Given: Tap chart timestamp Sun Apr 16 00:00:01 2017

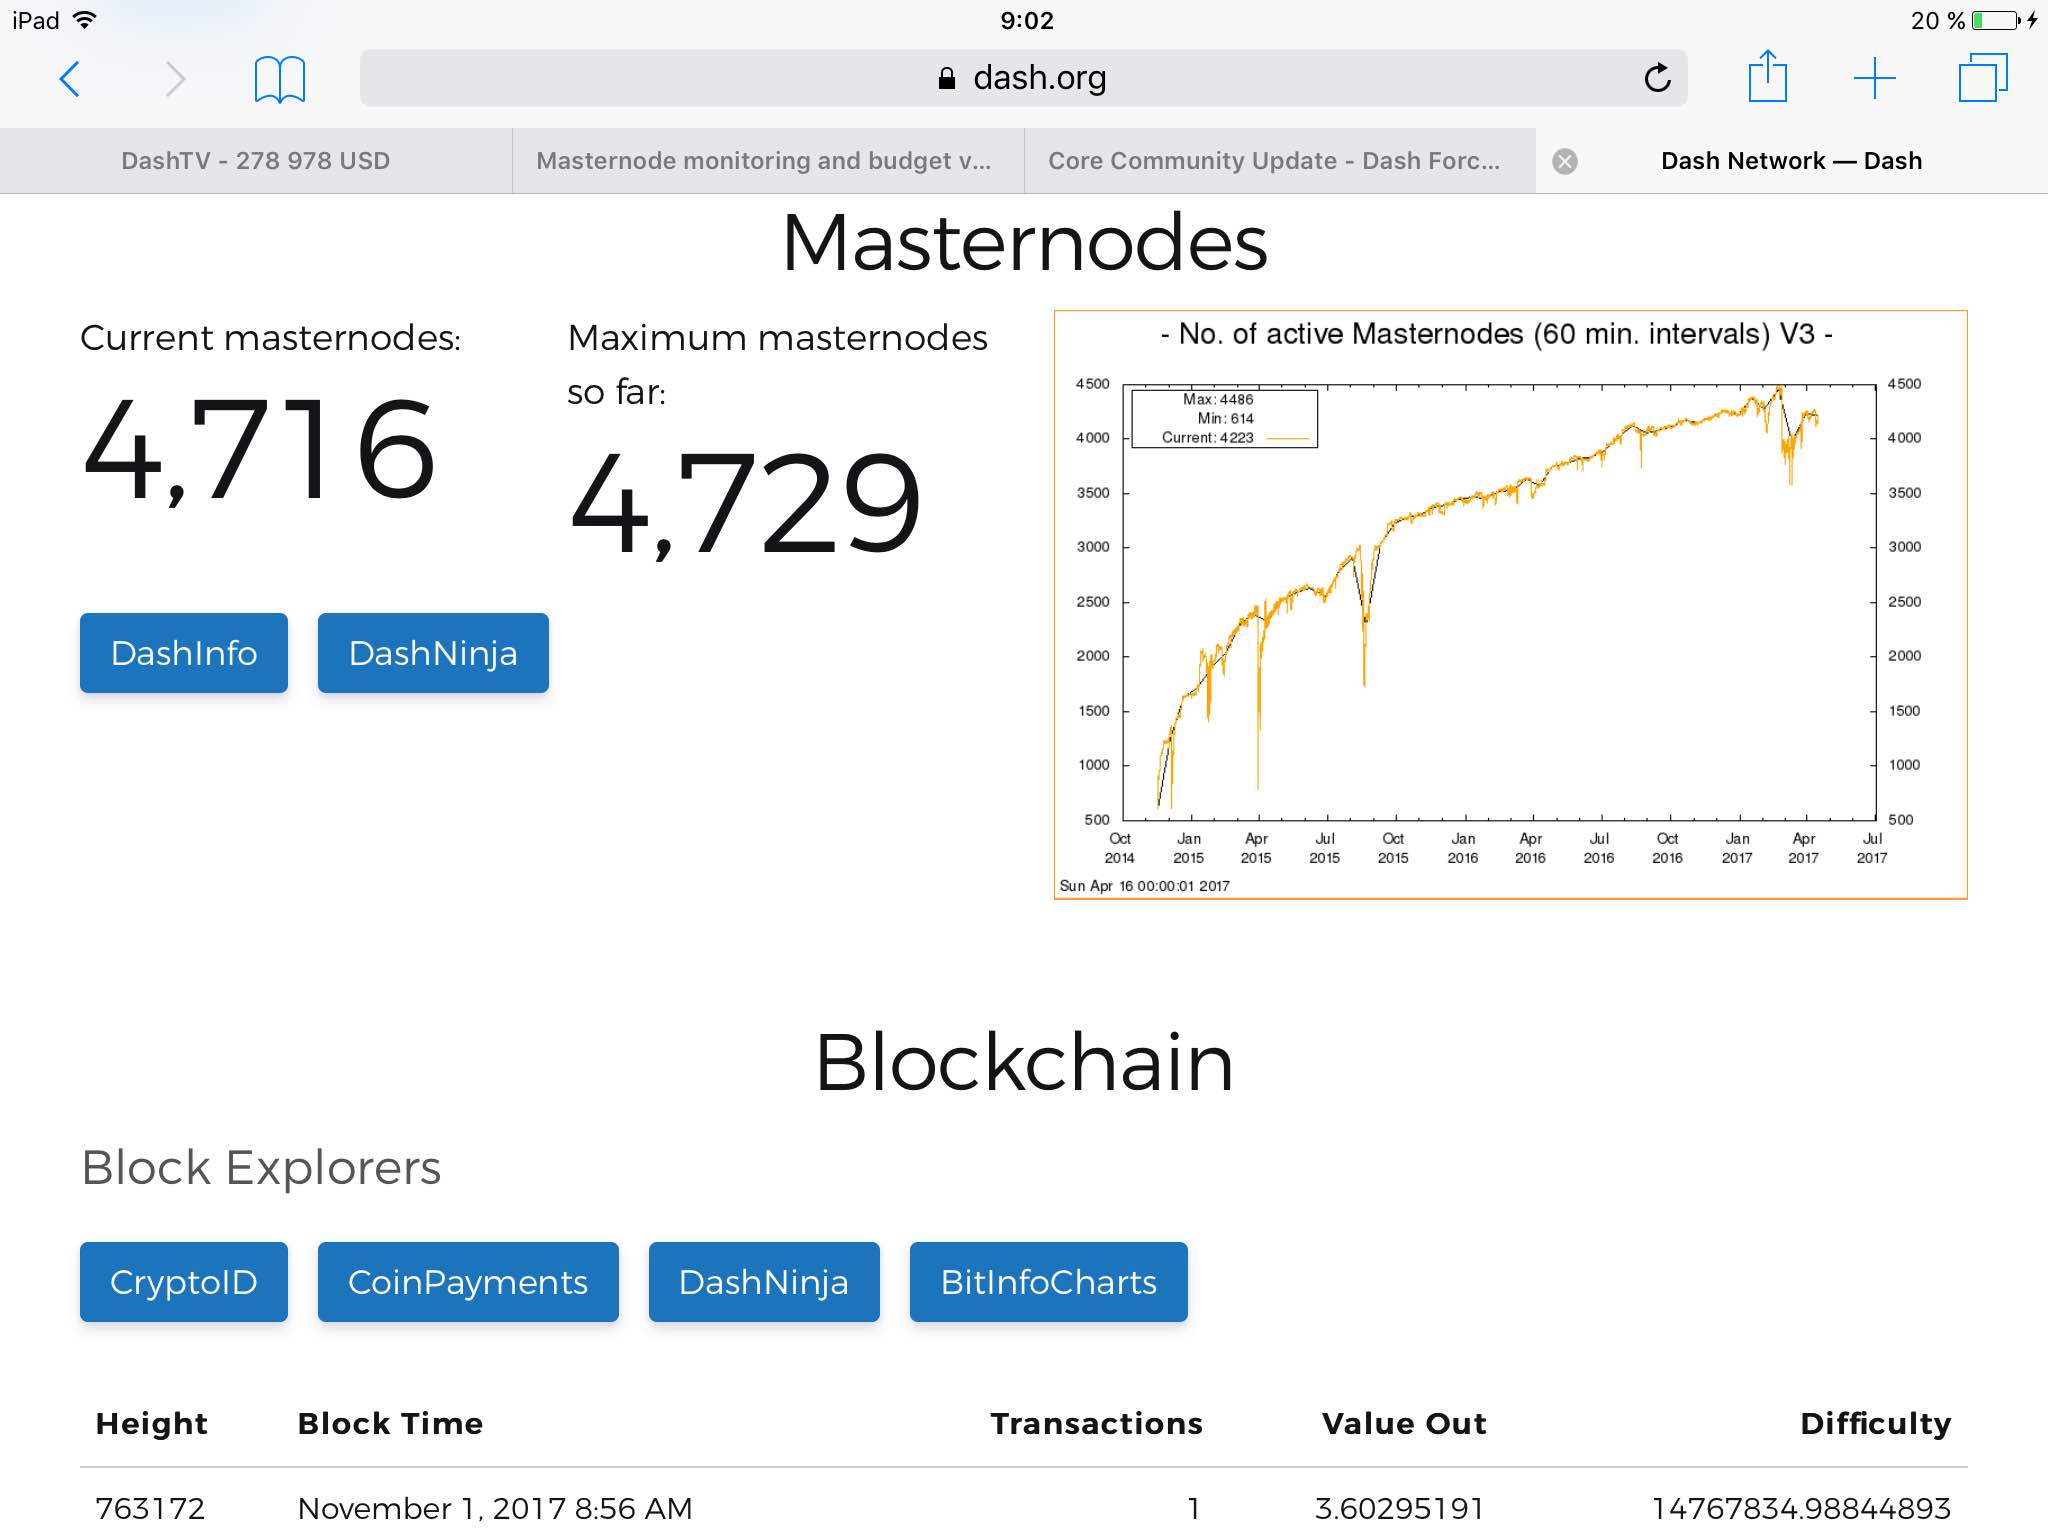Looking at the screenshot, I should [x=1144, y=886].
